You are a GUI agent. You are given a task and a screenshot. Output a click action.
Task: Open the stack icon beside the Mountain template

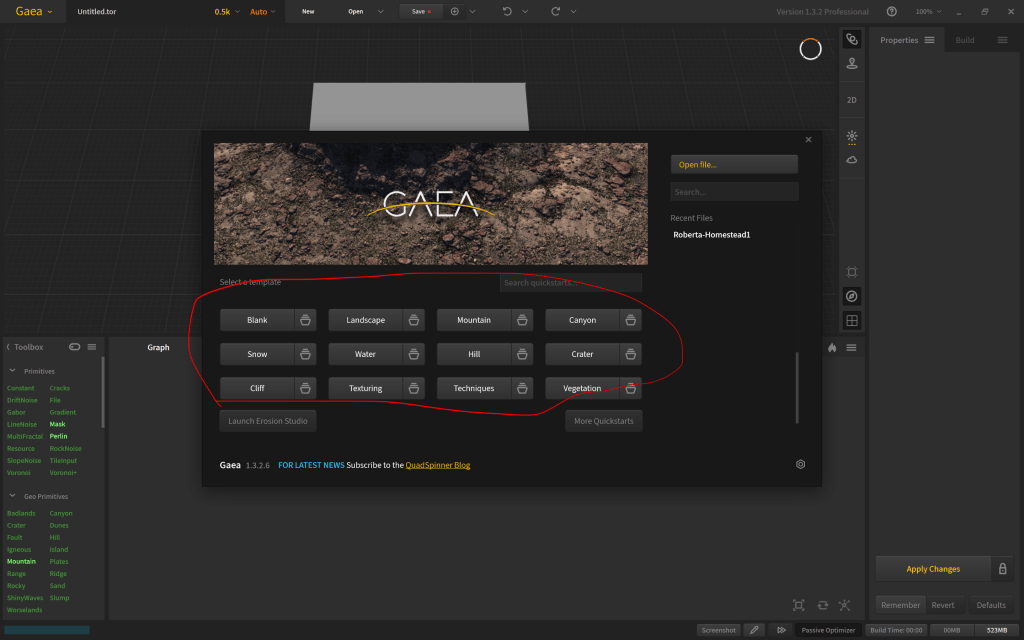[x=522, y=320]
